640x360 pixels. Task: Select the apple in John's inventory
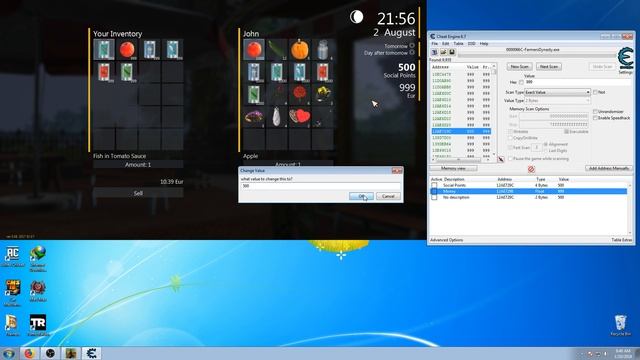(x=254, y=50)
